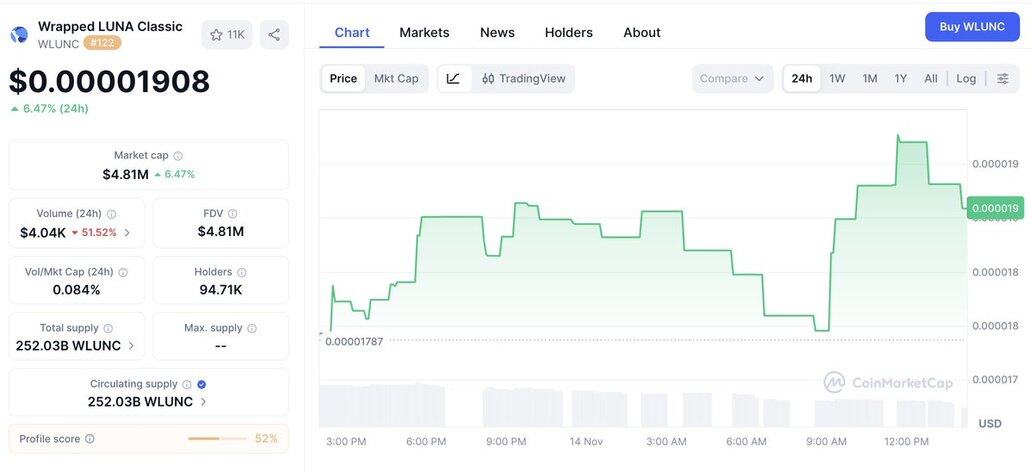Open the Compare dropdown
Image resolution: width=1032 pixels, height=472 pixels.
coord(732,79)
